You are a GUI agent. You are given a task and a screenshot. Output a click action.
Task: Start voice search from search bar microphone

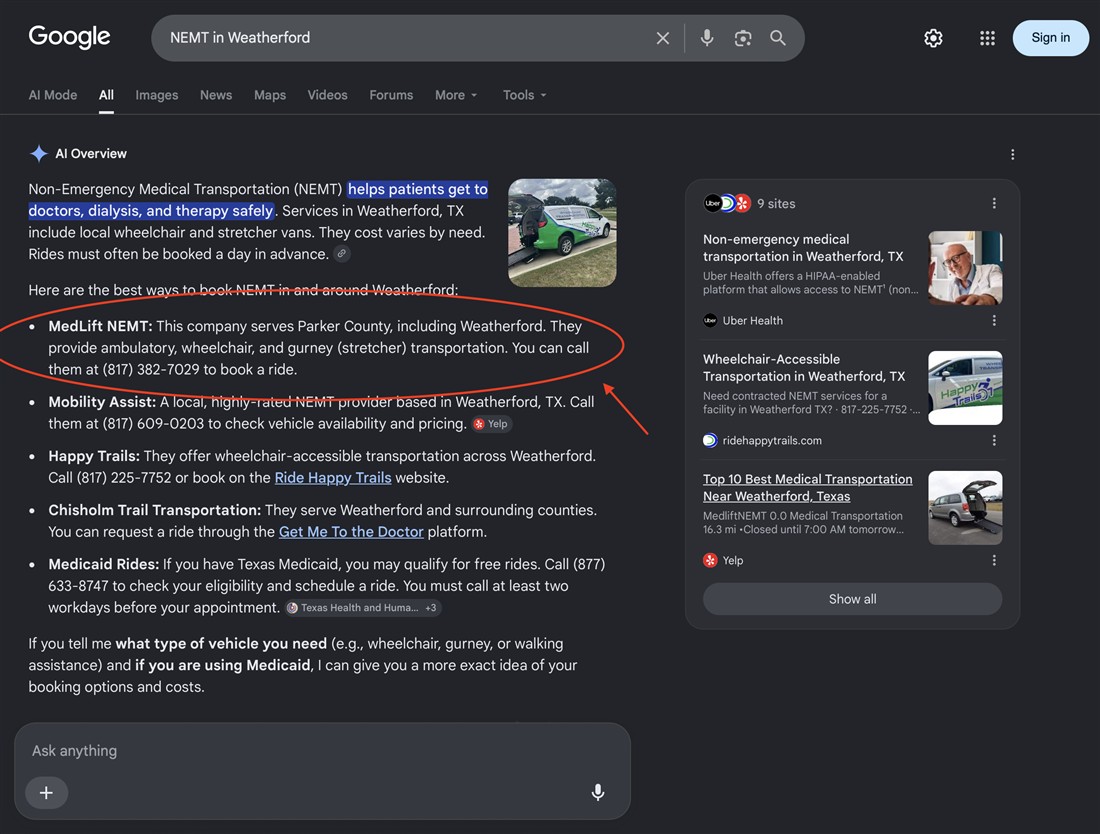(706, 37)
